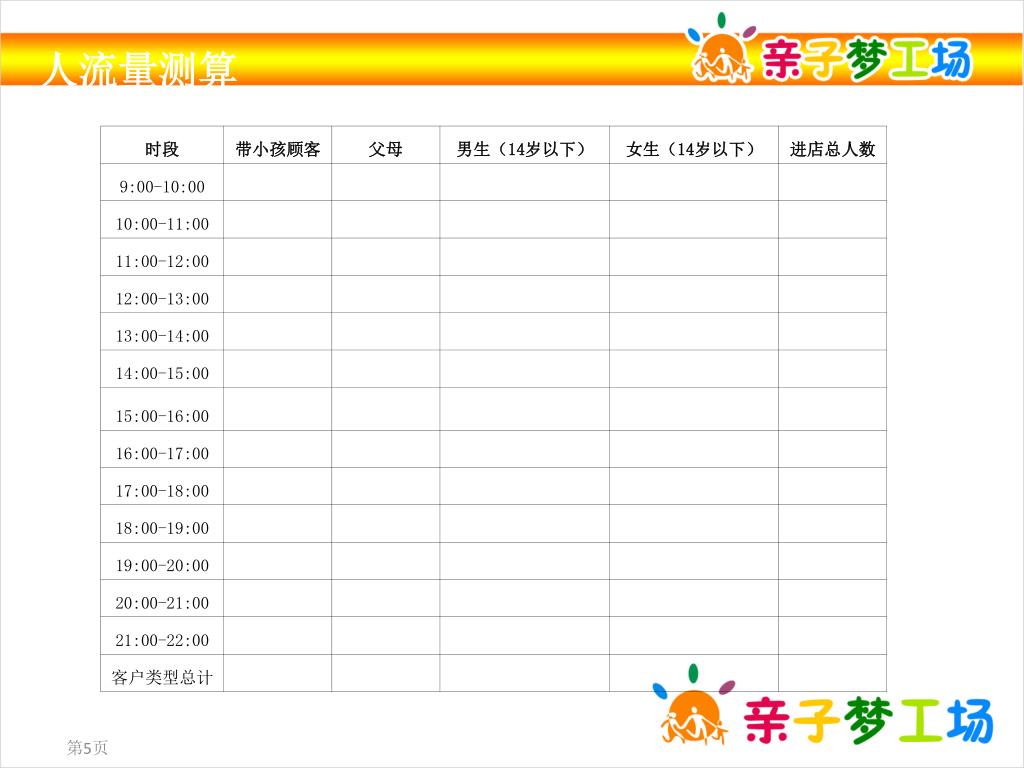Image resolution: width=1024 pixels, height=768 pixels.
Task: Click the 亲子梦工场 logo in the header banner
Action: [828, 50]
